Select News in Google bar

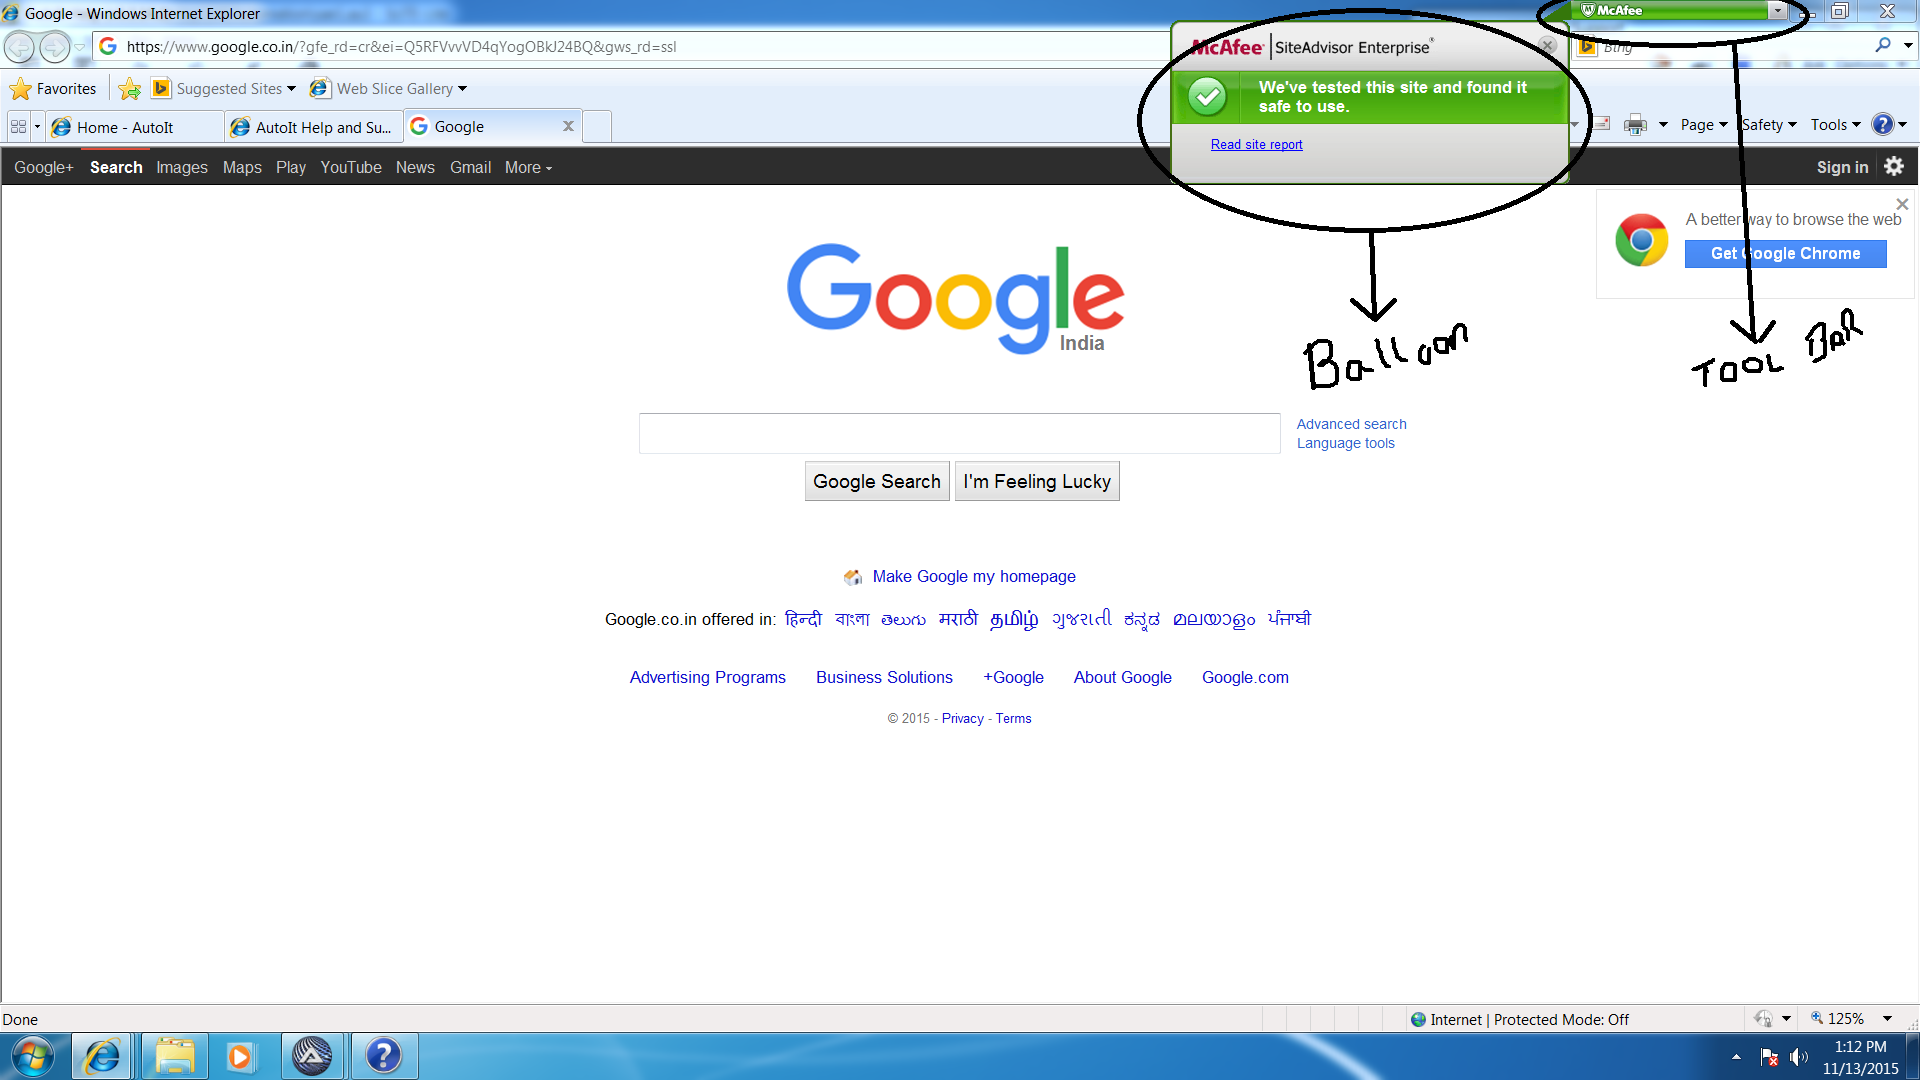(x=415, y=168)
